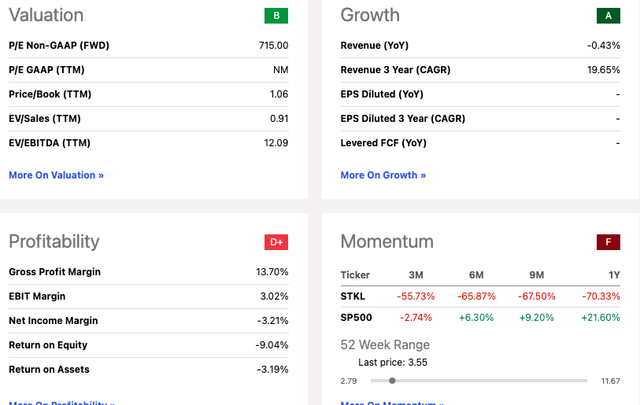Click the Growth section heading

(x=370, y=15)
